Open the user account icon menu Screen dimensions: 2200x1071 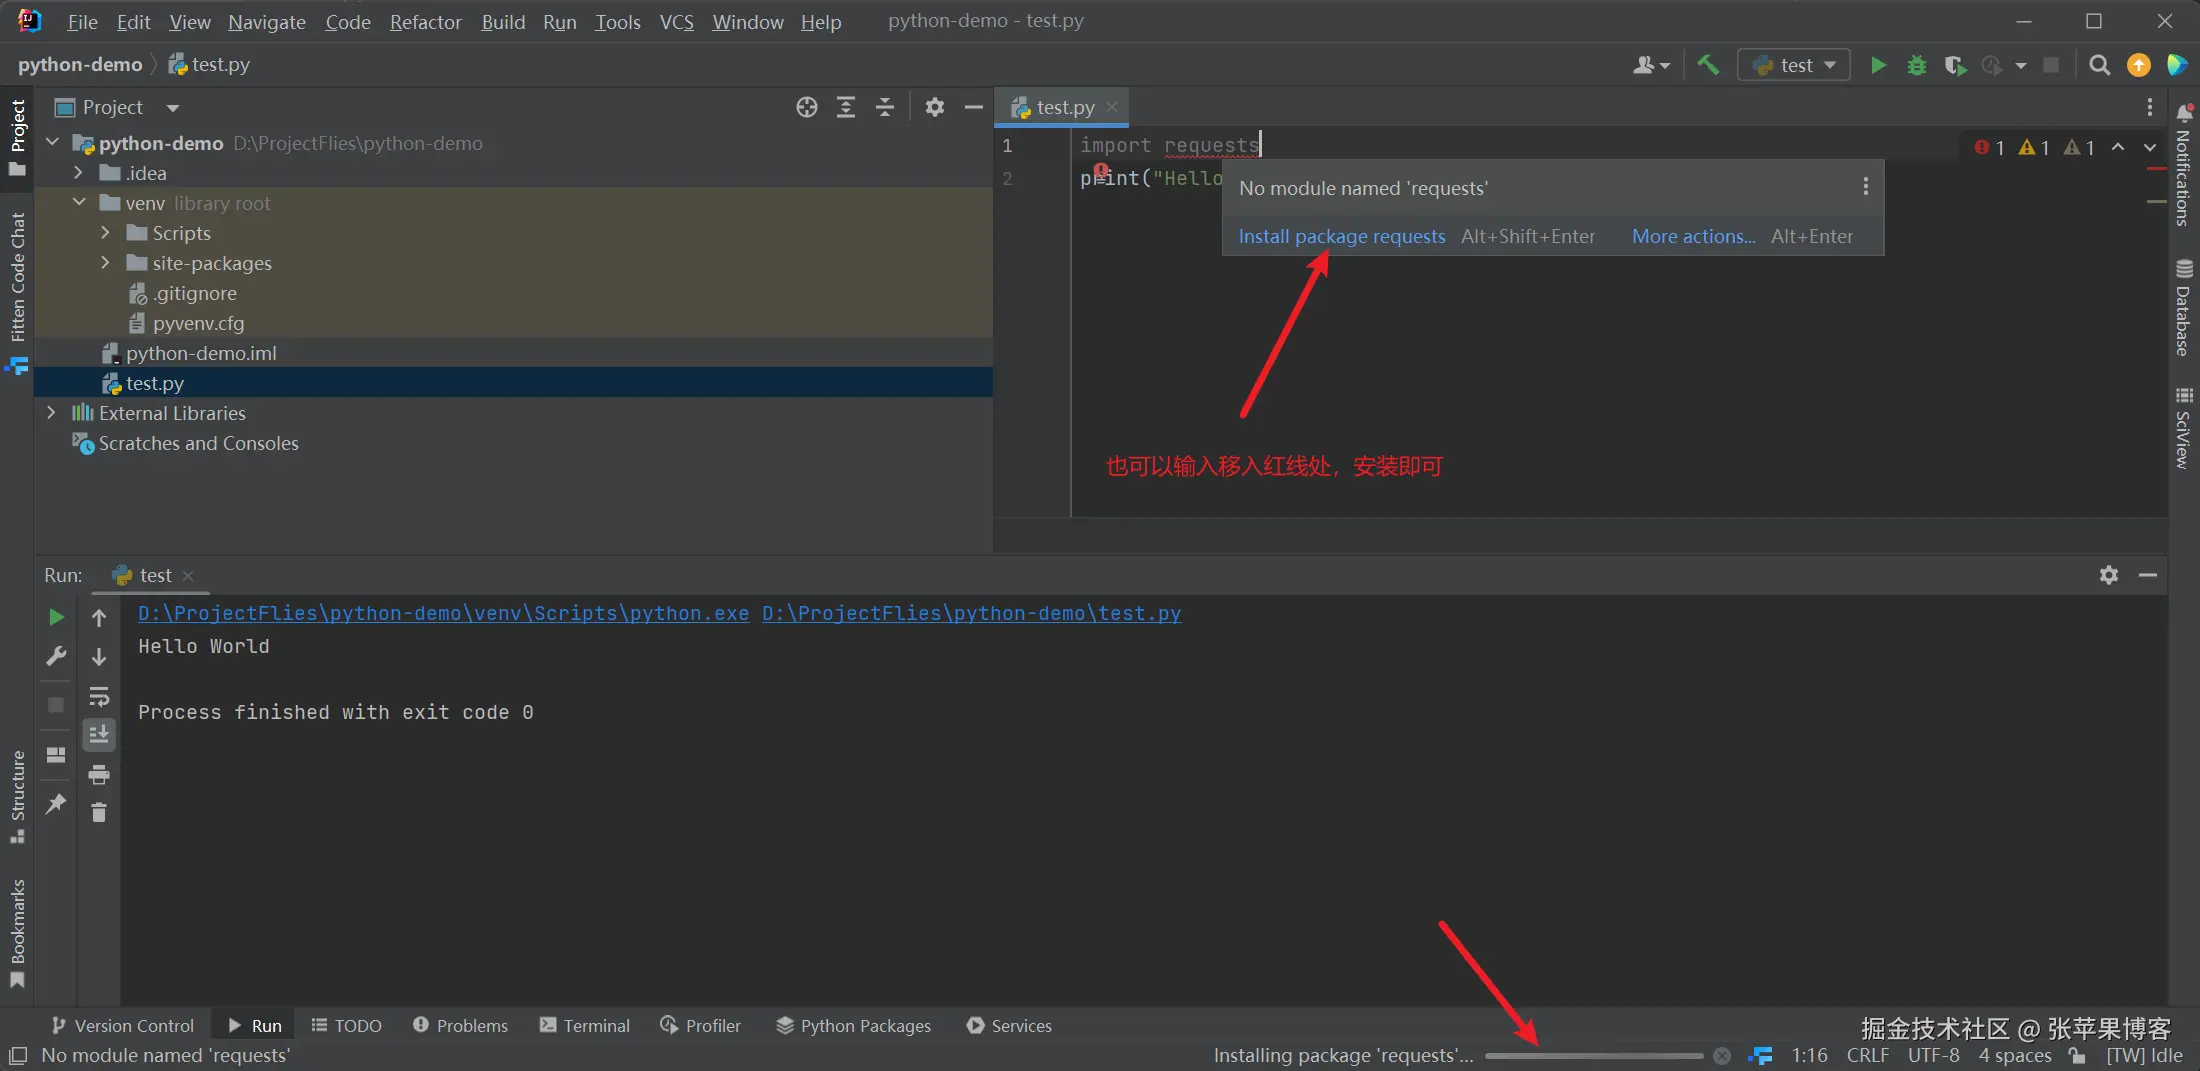(1651, 65)
